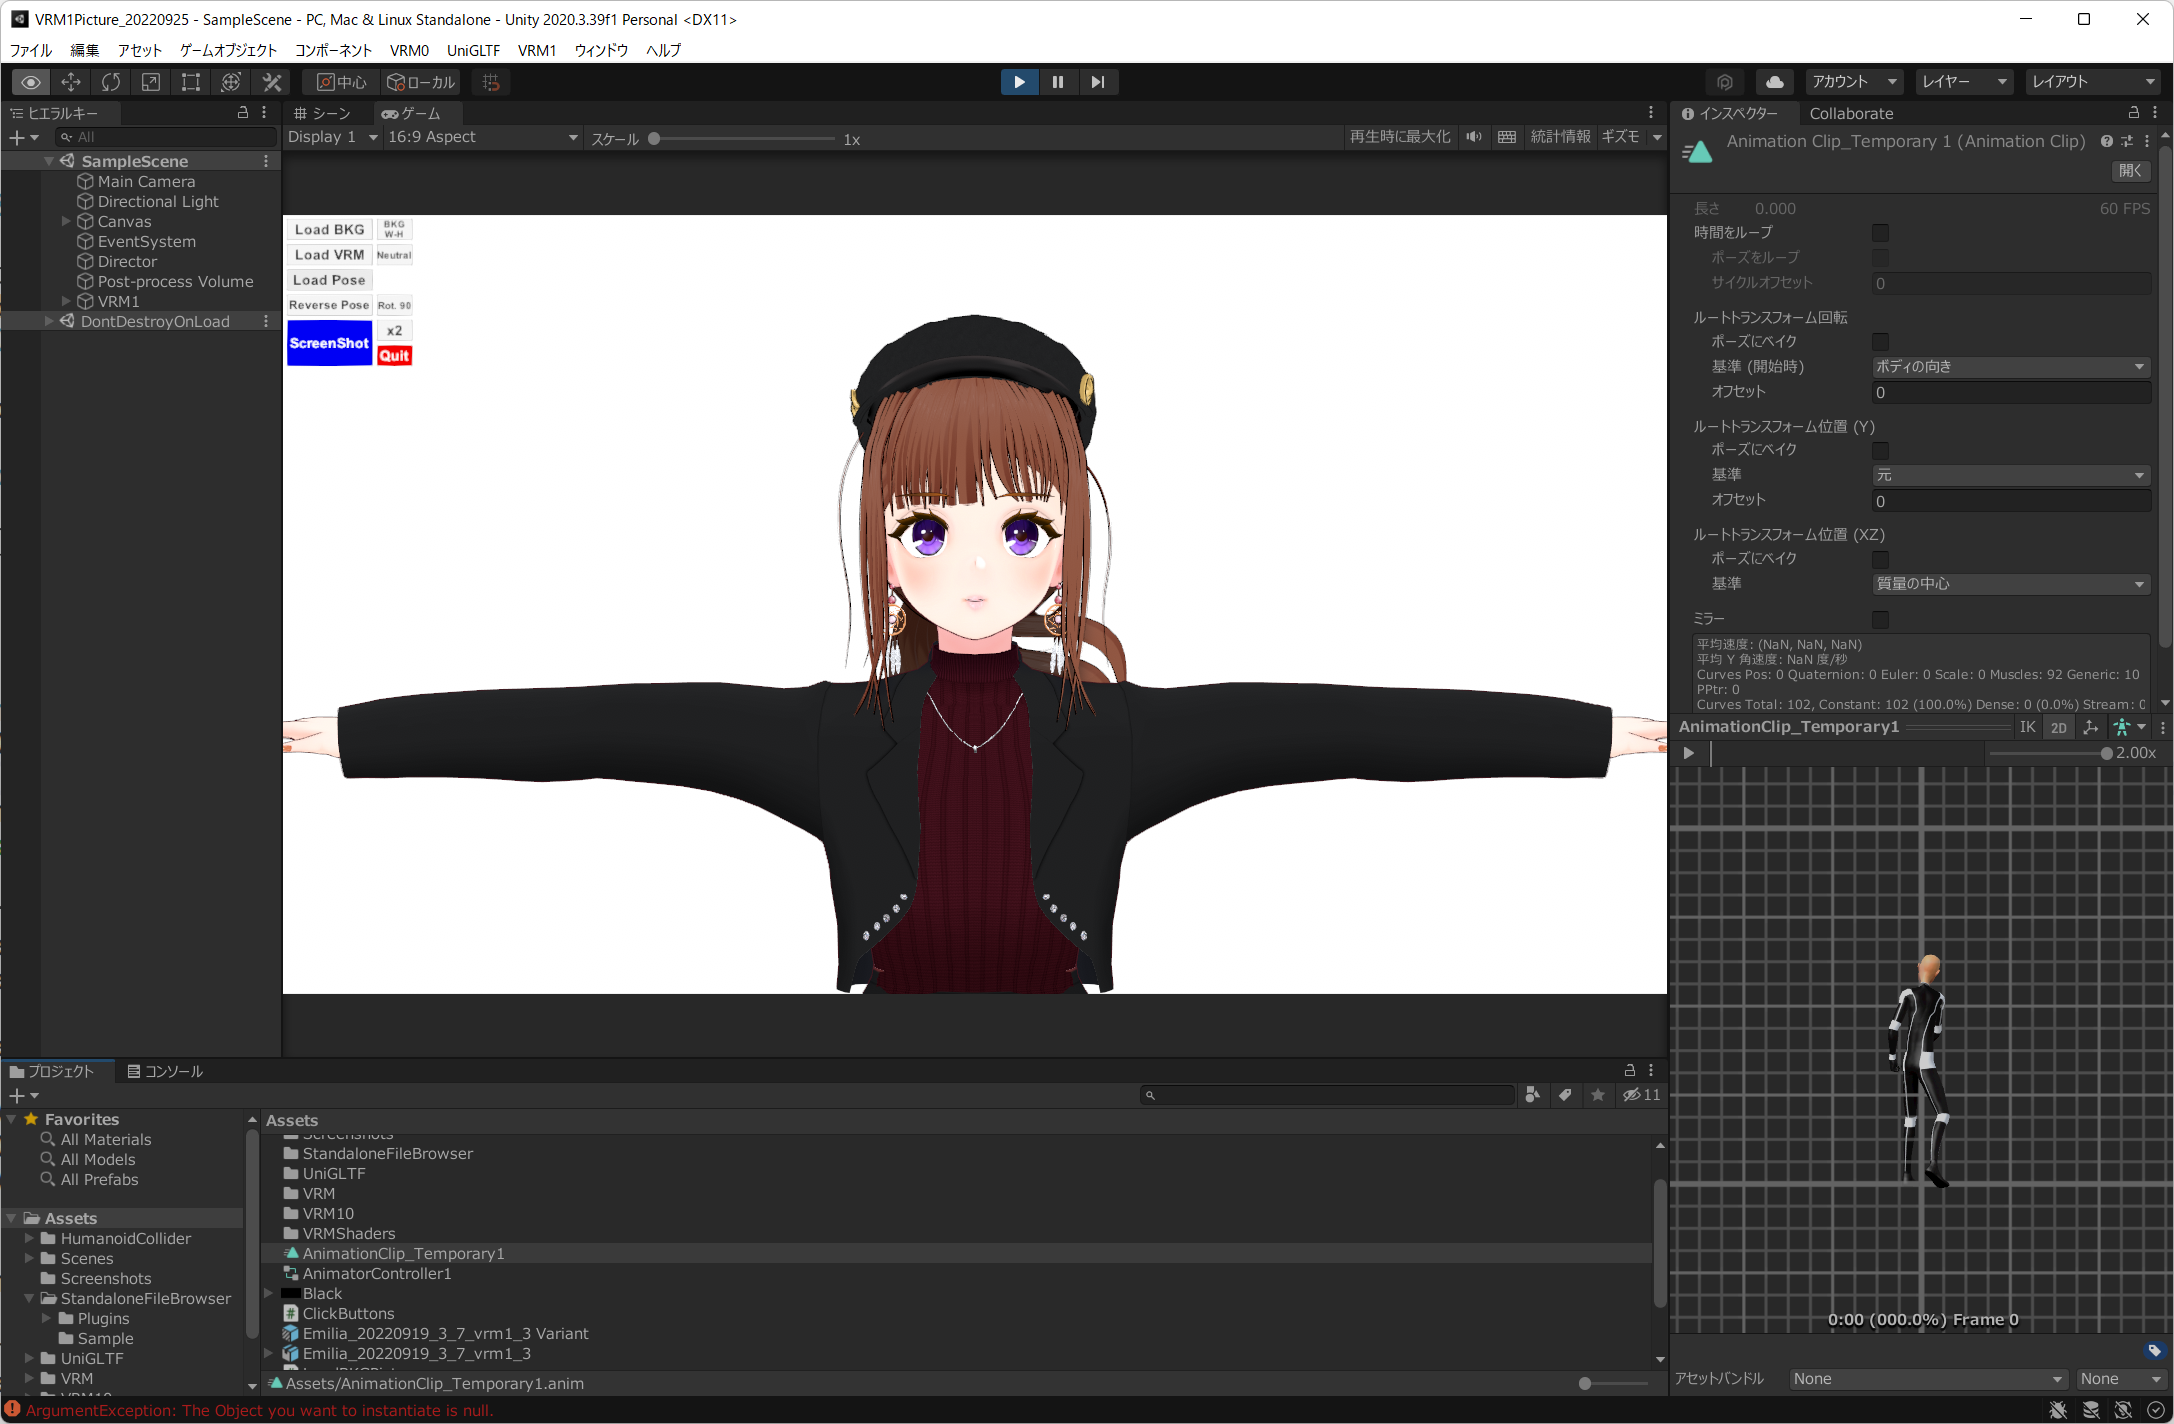Toggle hidden packages visibility count icon
Viewport: 2174px width, 1424px height.
[x=1641, y=1095]
